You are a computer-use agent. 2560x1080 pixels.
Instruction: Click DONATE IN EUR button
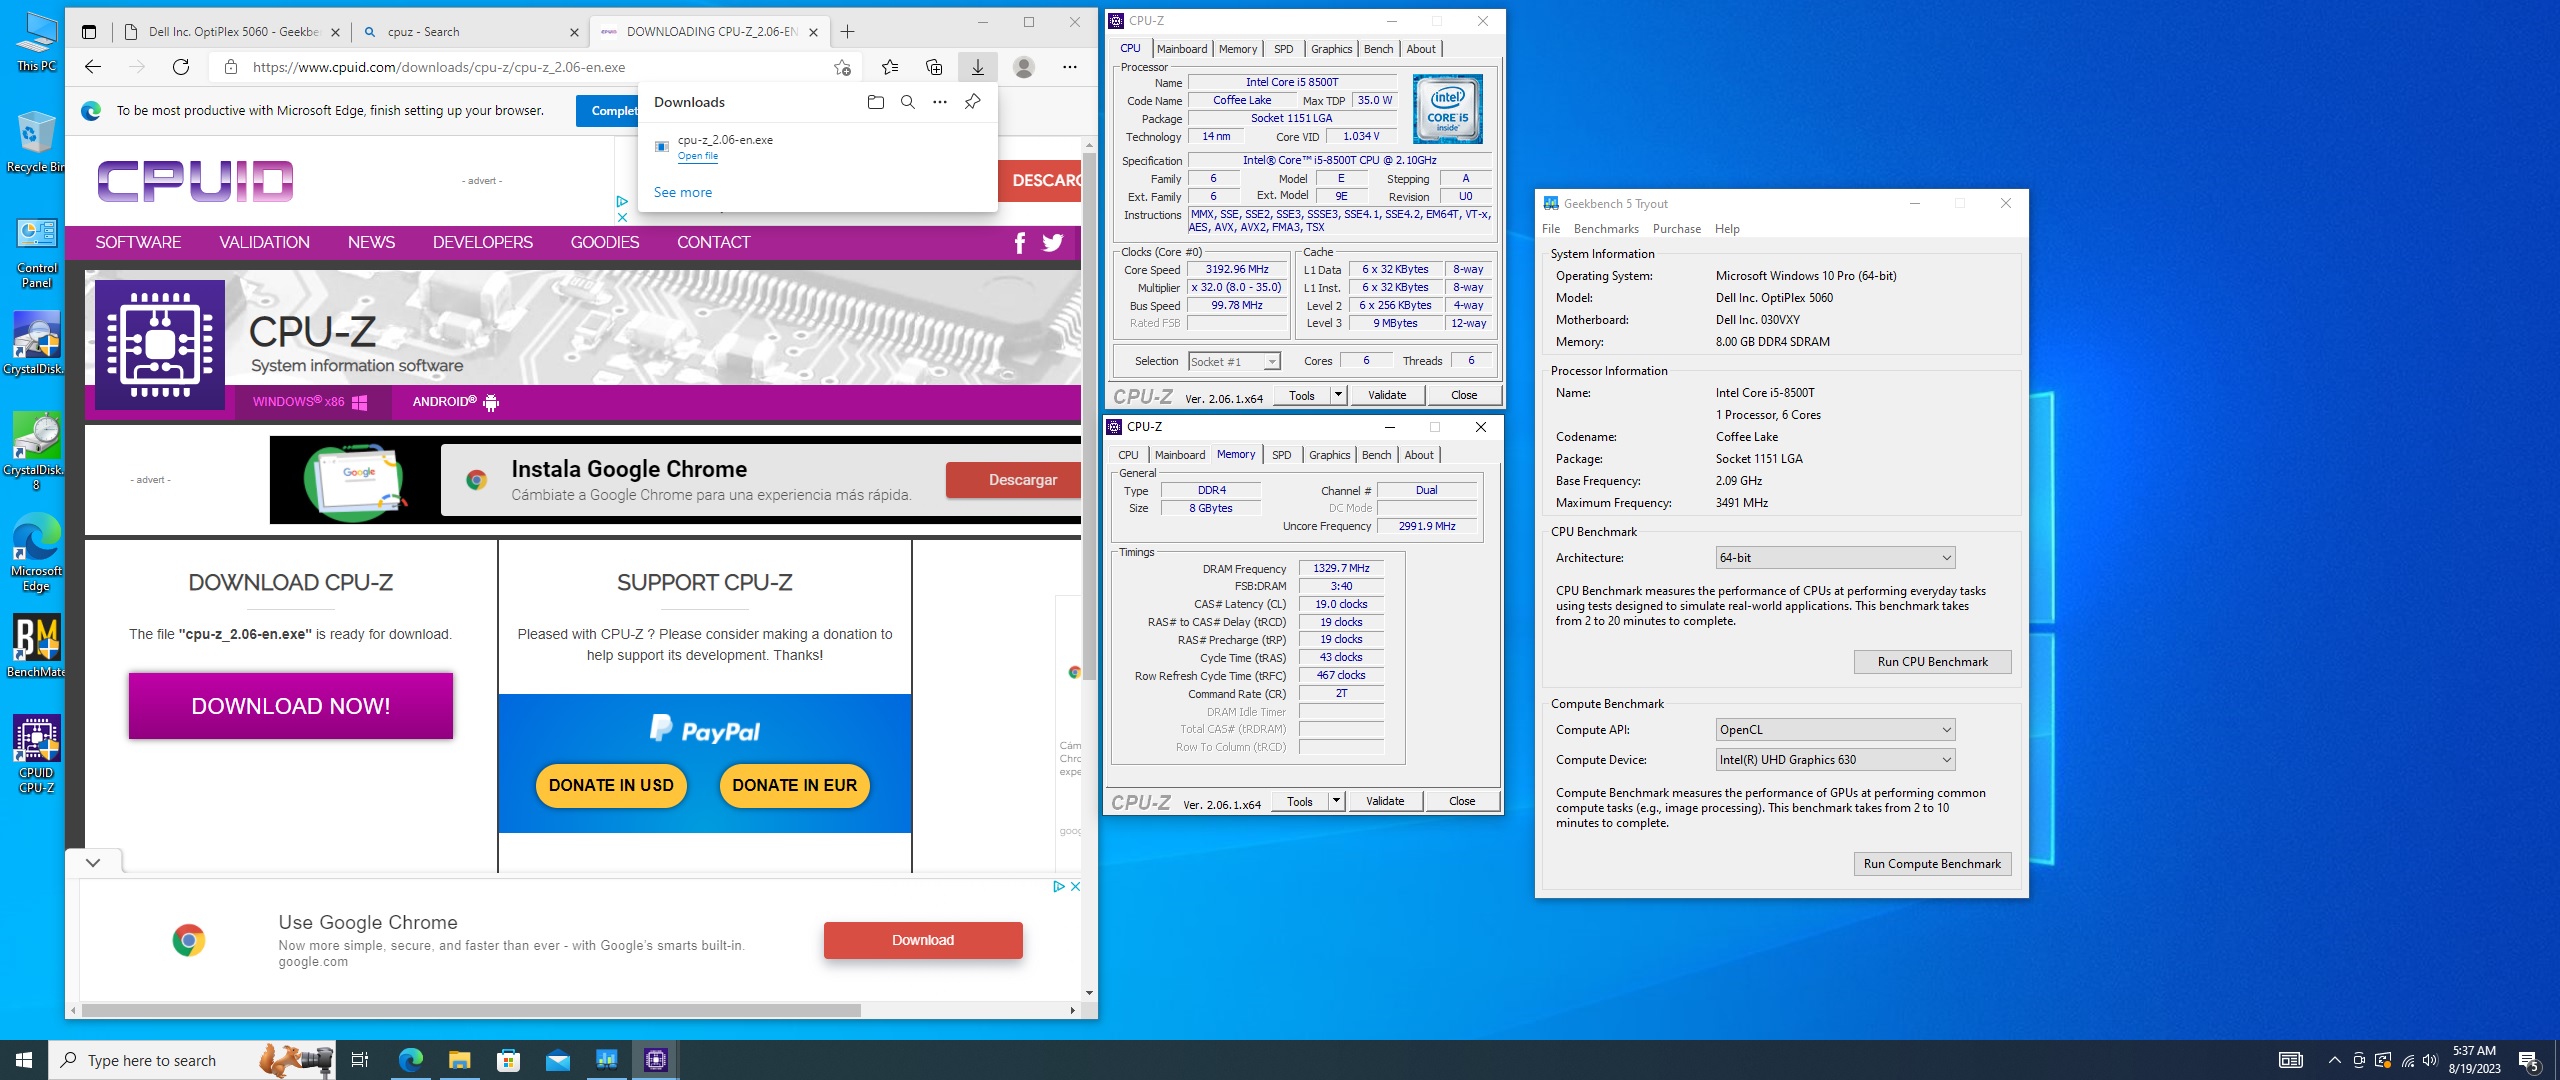point(795,786)
